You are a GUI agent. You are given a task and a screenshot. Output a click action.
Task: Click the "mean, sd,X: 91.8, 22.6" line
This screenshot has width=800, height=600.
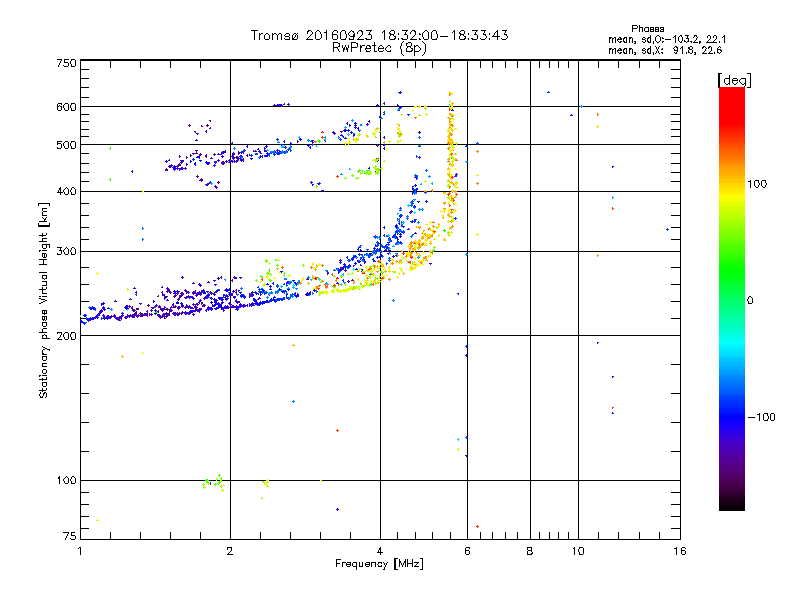coord(665,50)
